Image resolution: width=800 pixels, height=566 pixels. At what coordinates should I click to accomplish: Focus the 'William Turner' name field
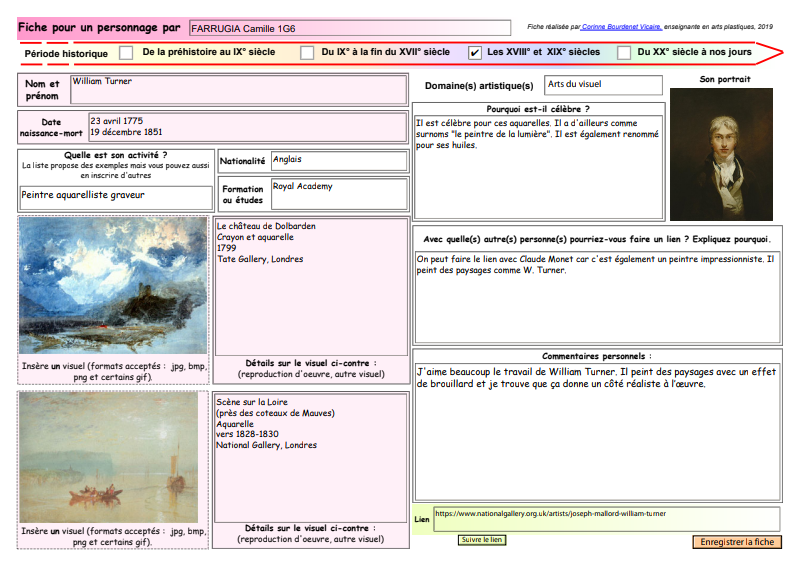pos(238,90)
